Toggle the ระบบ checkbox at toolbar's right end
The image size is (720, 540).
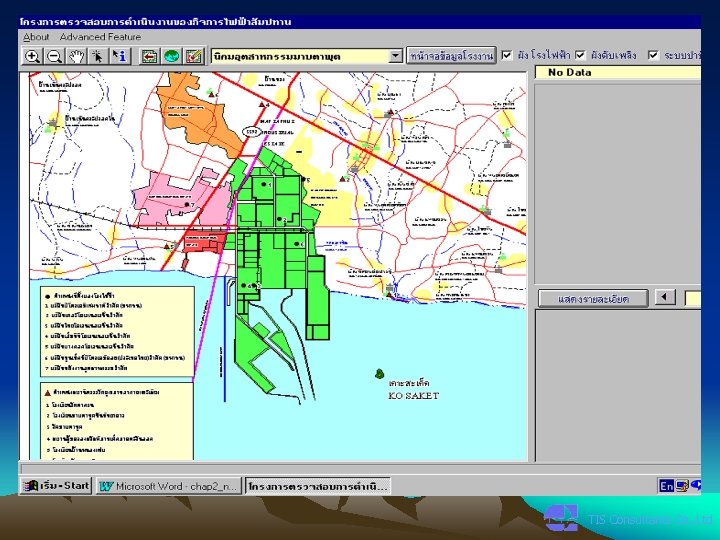[x=653, y=55]
